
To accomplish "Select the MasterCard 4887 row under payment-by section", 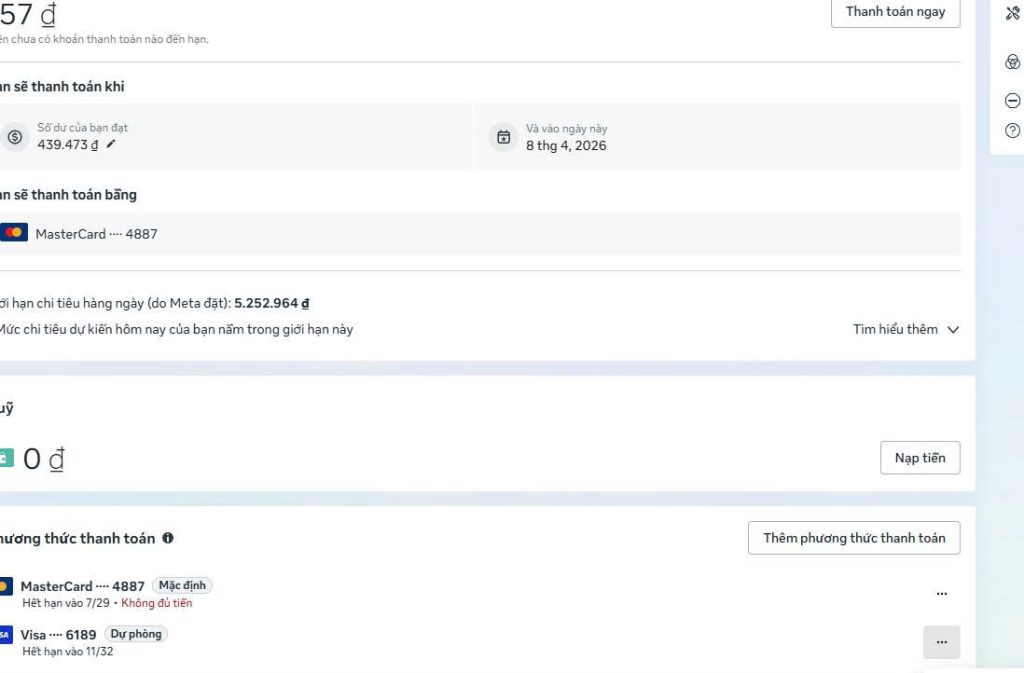I will tap(96, 234).
